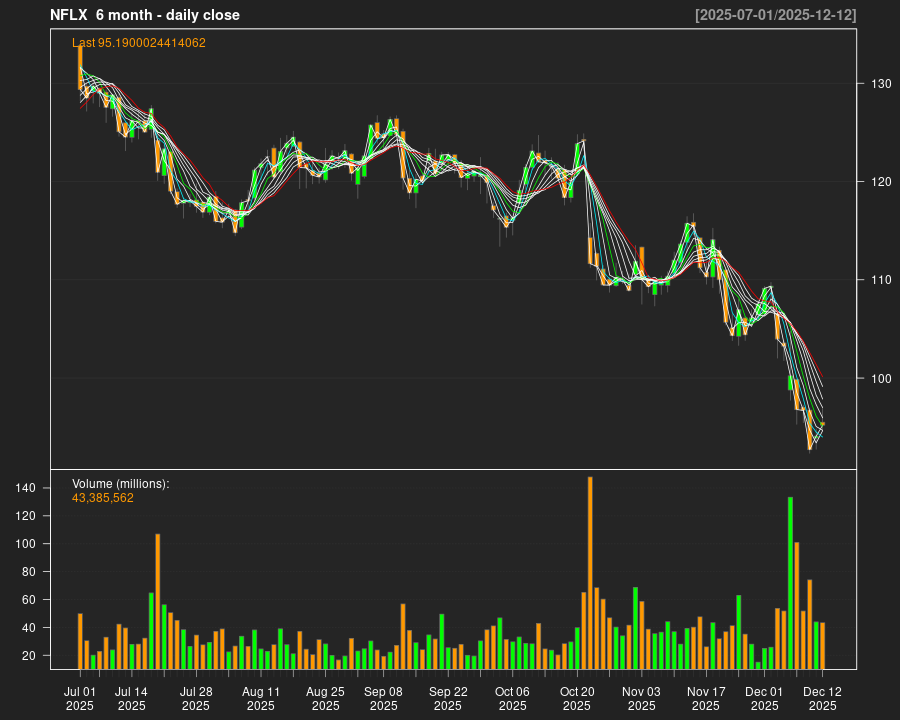900x720 pixels.
Task: Click the Jul 01 2025 date label
Action: click(80, 698)
